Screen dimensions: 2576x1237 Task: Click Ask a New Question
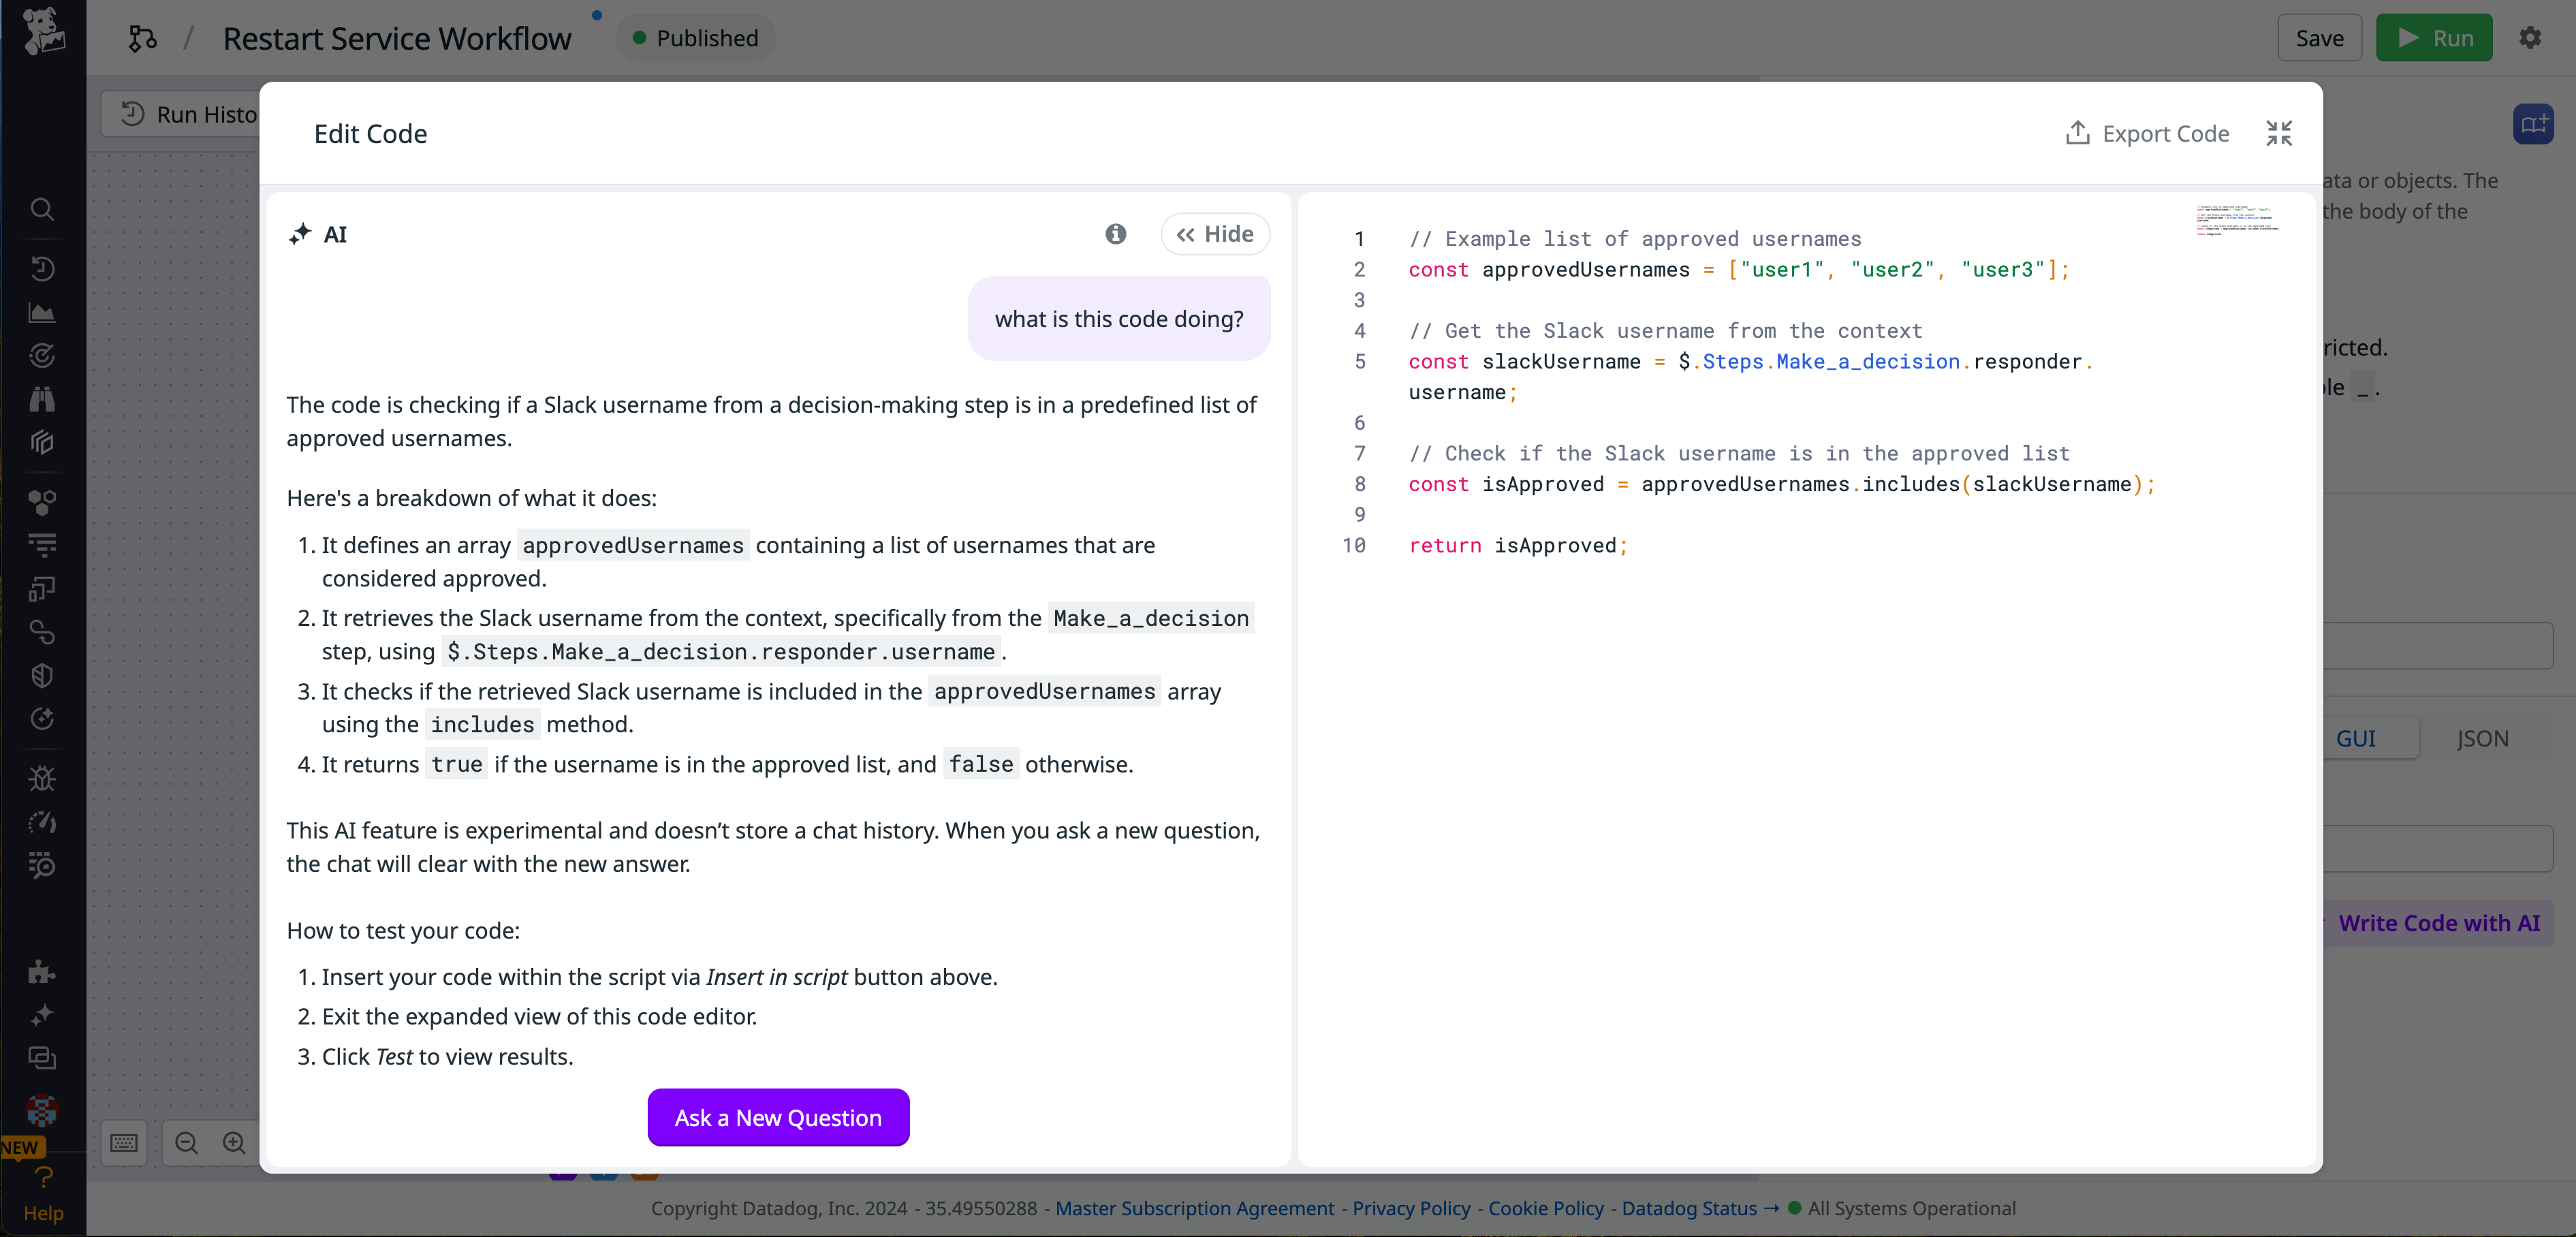[x=778, y=1117]
